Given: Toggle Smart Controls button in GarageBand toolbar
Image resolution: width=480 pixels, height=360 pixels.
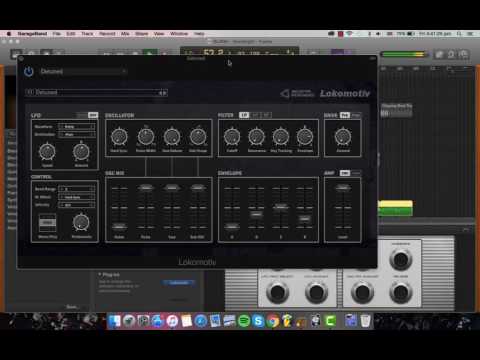Looking at the screenshot, I should (46, 54).
